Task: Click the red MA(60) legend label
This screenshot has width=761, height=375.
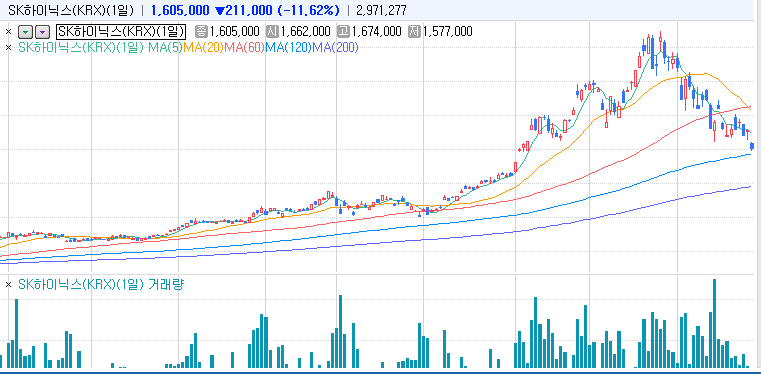Action: point(244,48)
